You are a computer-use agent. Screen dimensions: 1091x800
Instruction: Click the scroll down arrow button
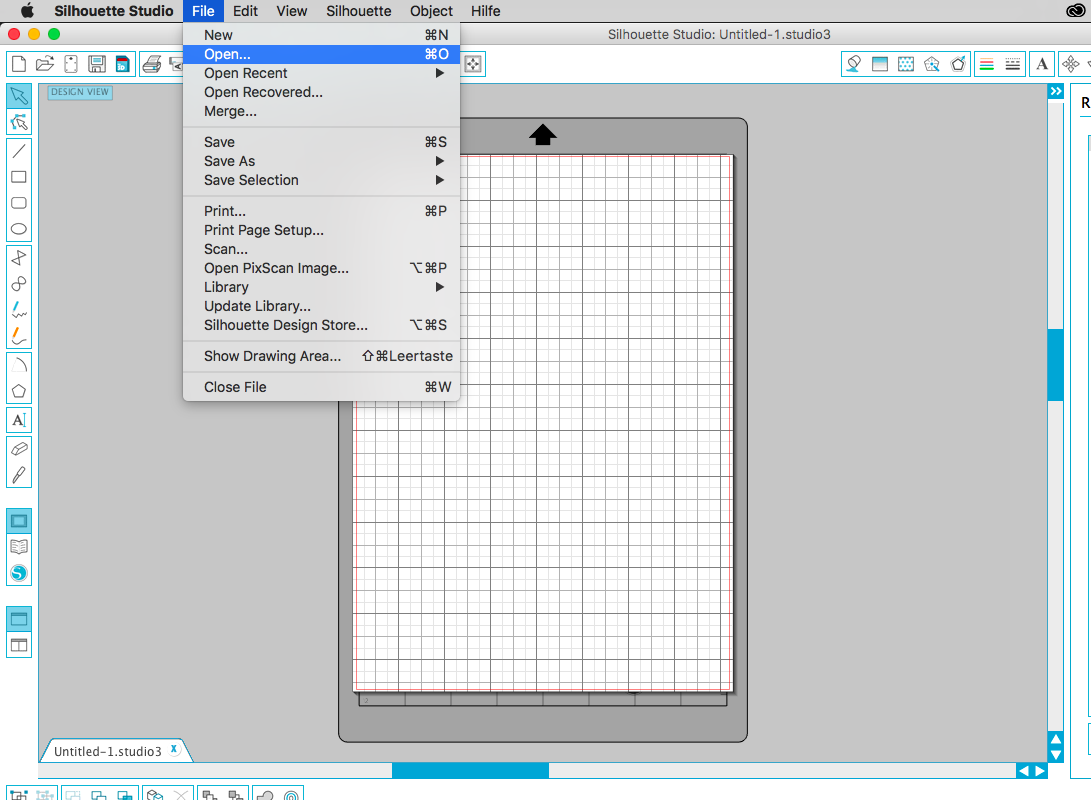pos(1056,755)
